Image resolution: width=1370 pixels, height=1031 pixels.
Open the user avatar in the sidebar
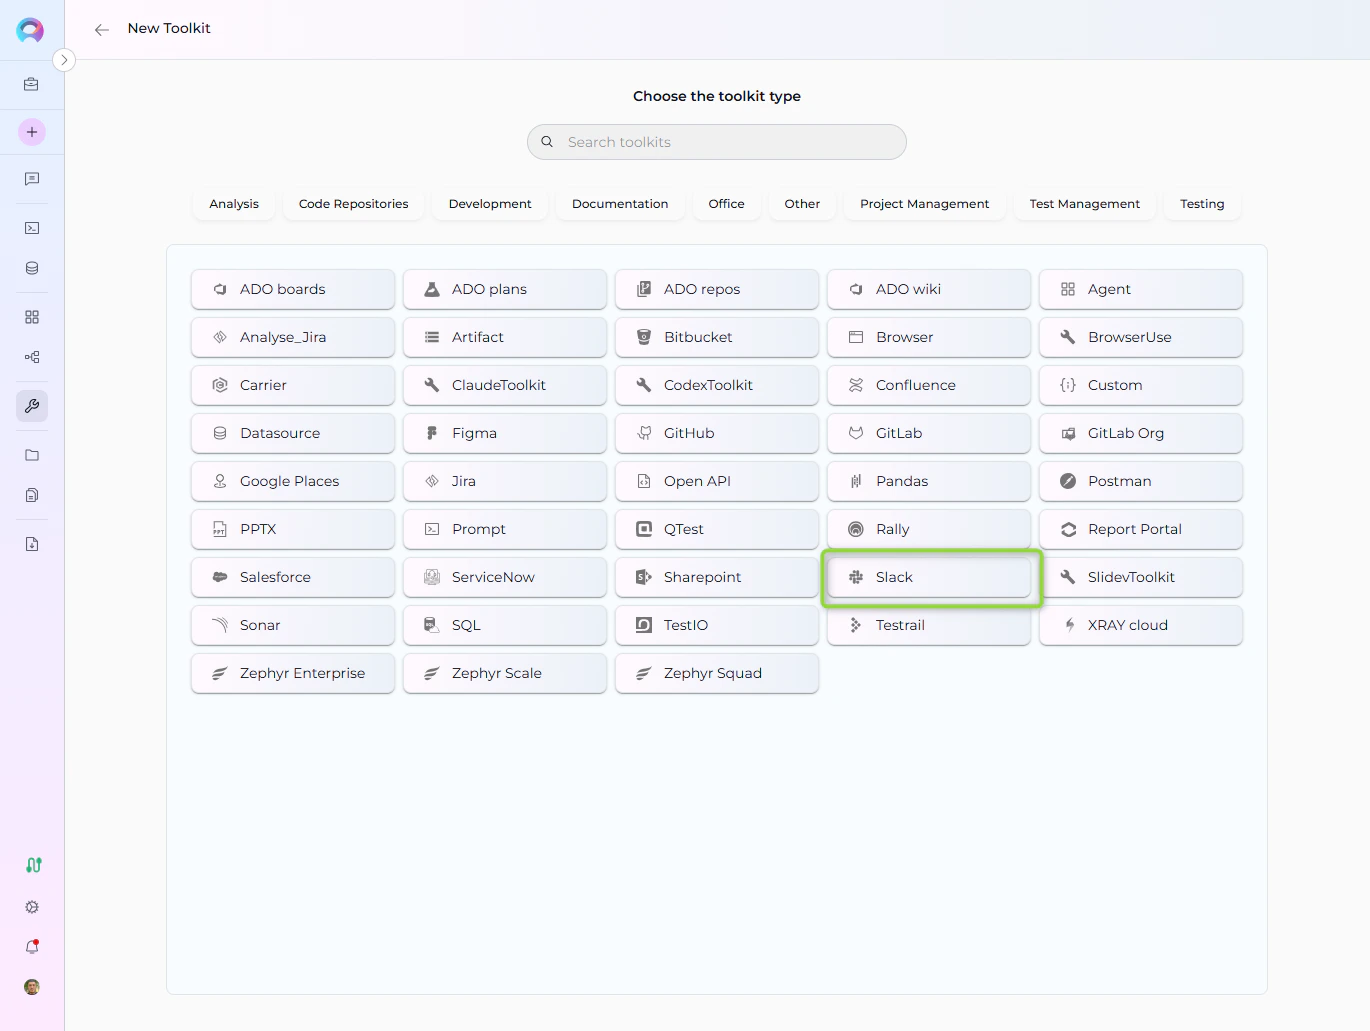32,987
